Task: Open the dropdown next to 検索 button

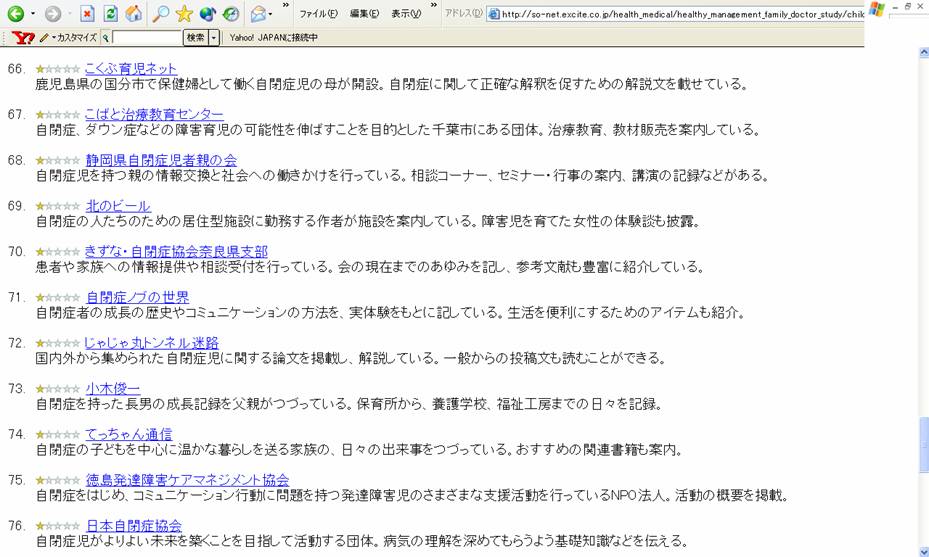Action: click(214, 37)
